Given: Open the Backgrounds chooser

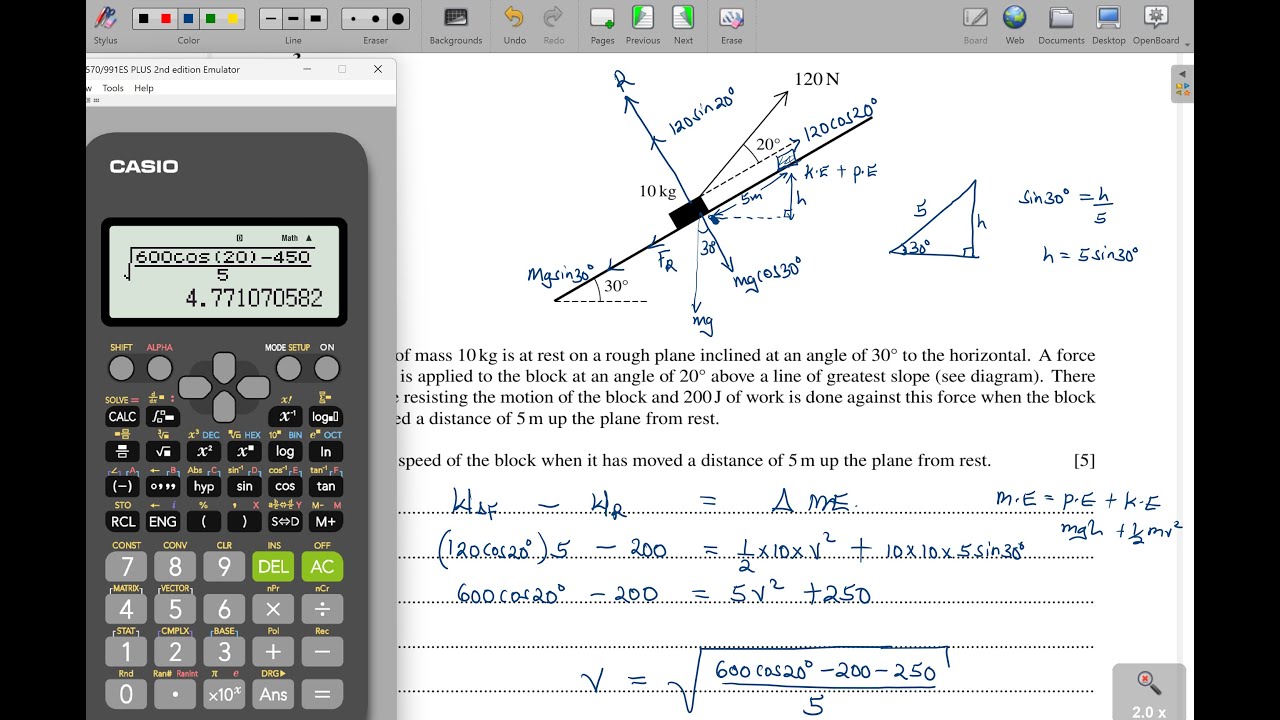Looking at the screenshot, I should tap(456, 25).
